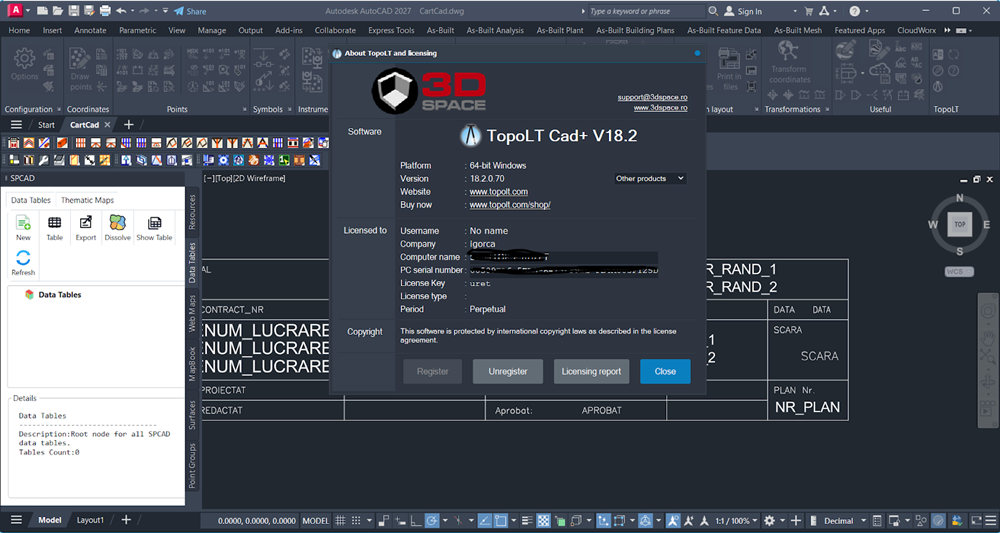Click the TOP face of the ViewCube

pyautogui.click(x=959, y=224)
